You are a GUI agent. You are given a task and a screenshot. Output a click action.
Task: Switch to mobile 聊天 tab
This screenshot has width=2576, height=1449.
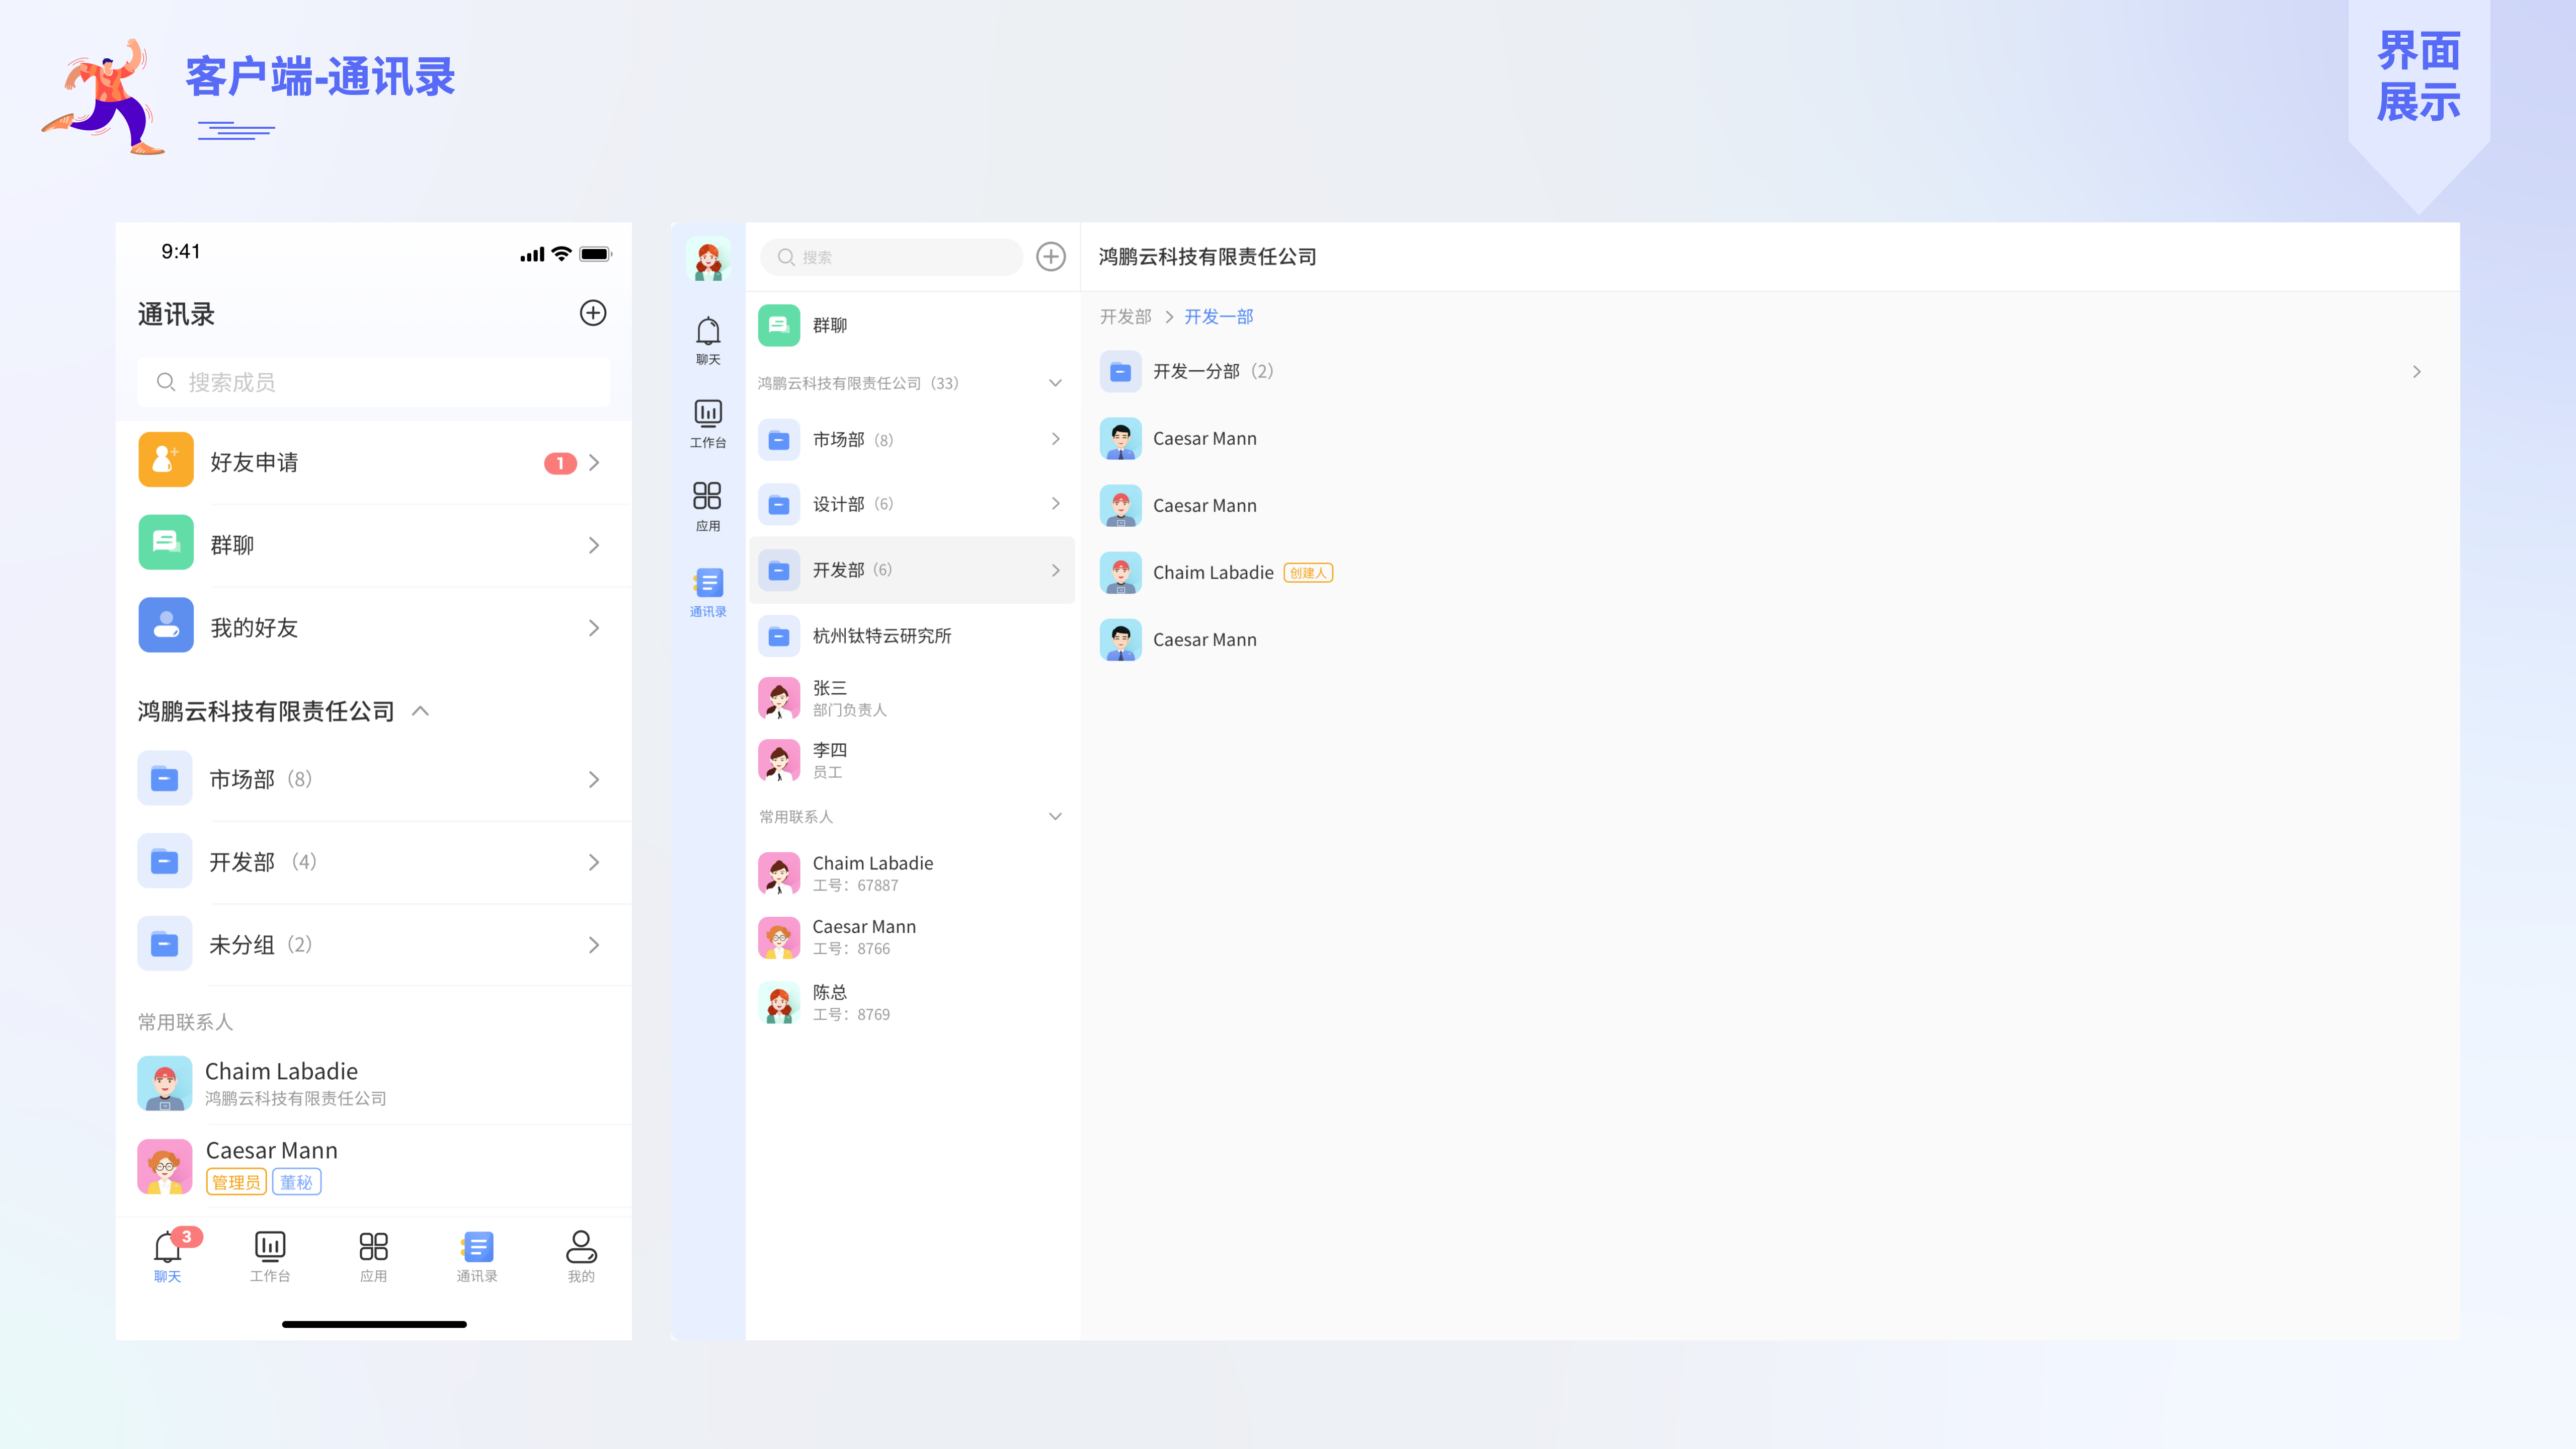[x=168, y=1257]
